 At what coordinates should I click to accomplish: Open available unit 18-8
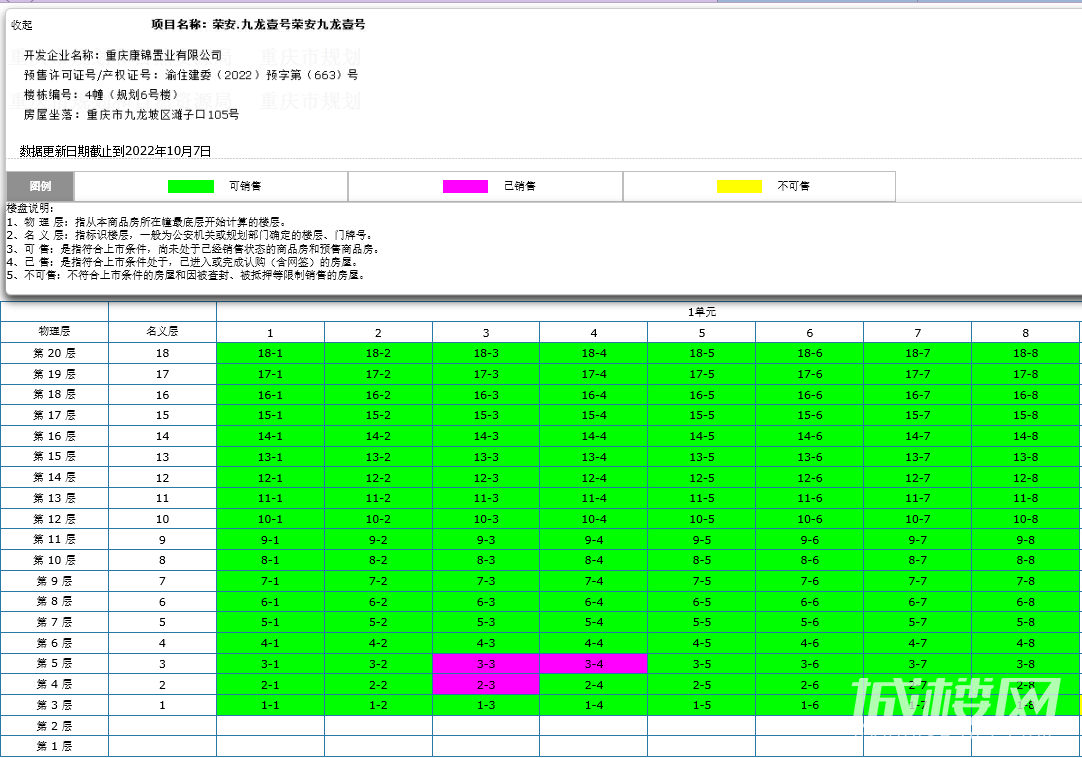pos(1025,353)
